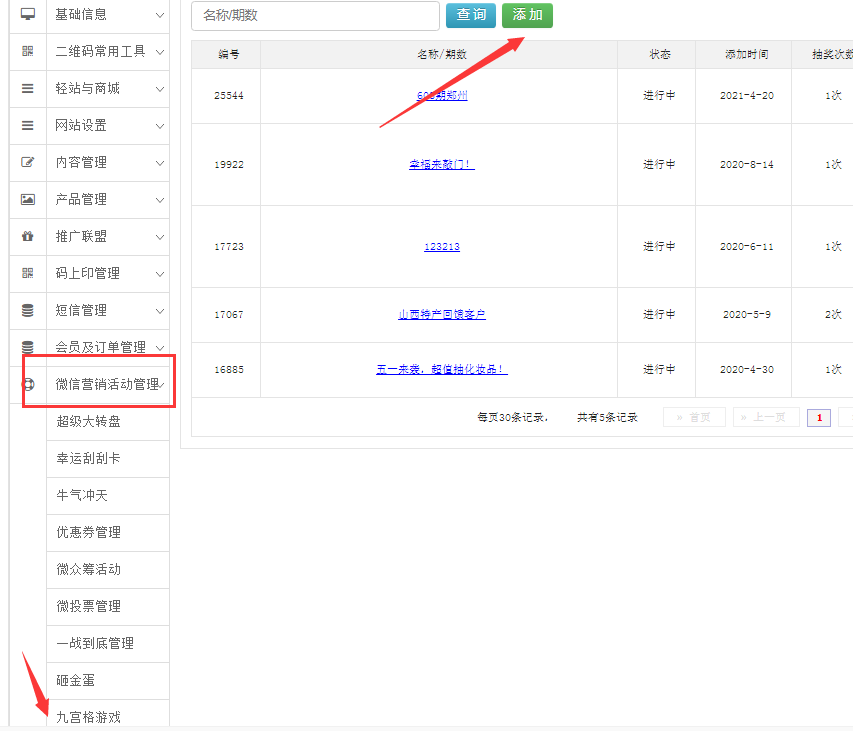Click the monitor icon beside 基础信息
Screen dimensions: 853x731
(28, 15)
